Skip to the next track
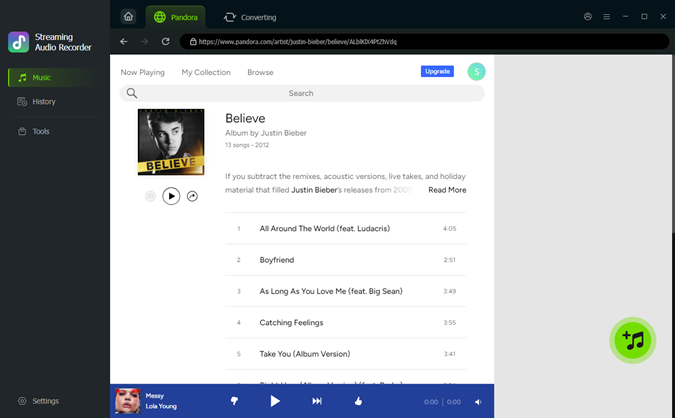This screenshot has height=418, width=675. pyautogui.click(x=317, y=401)
